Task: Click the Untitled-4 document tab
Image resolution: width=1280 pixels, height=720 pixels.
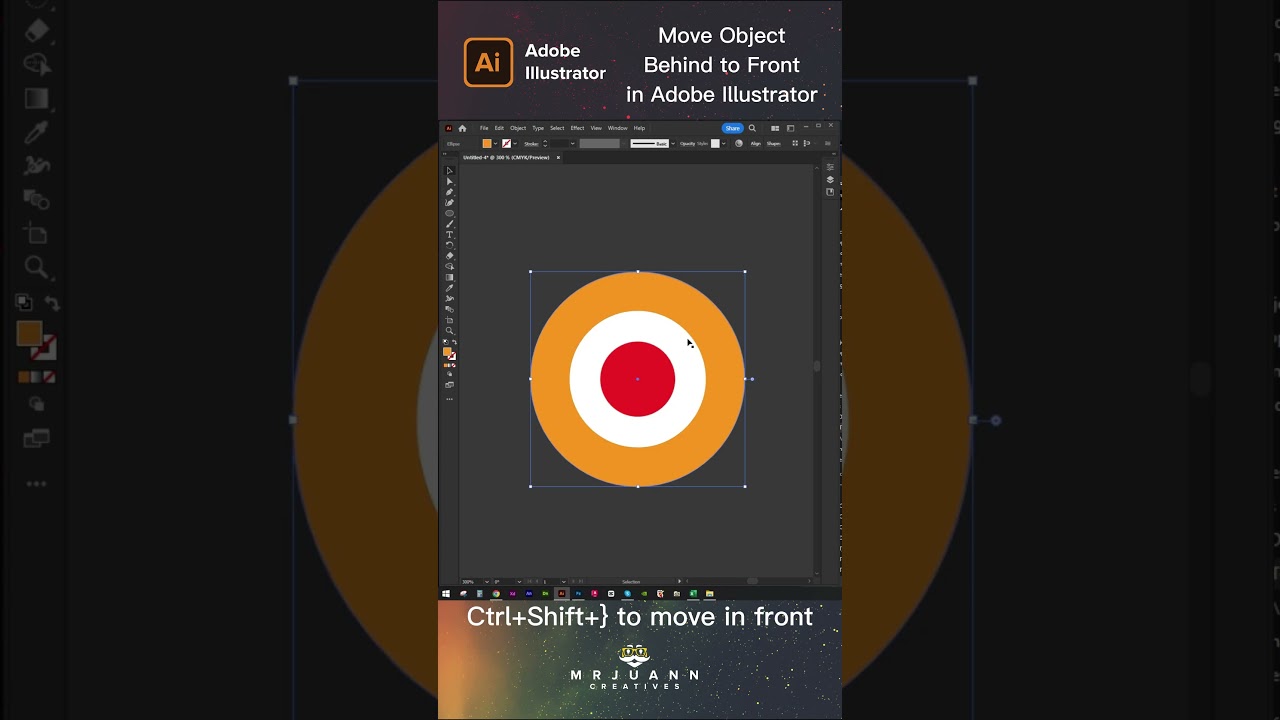Action: coord(506,158)
